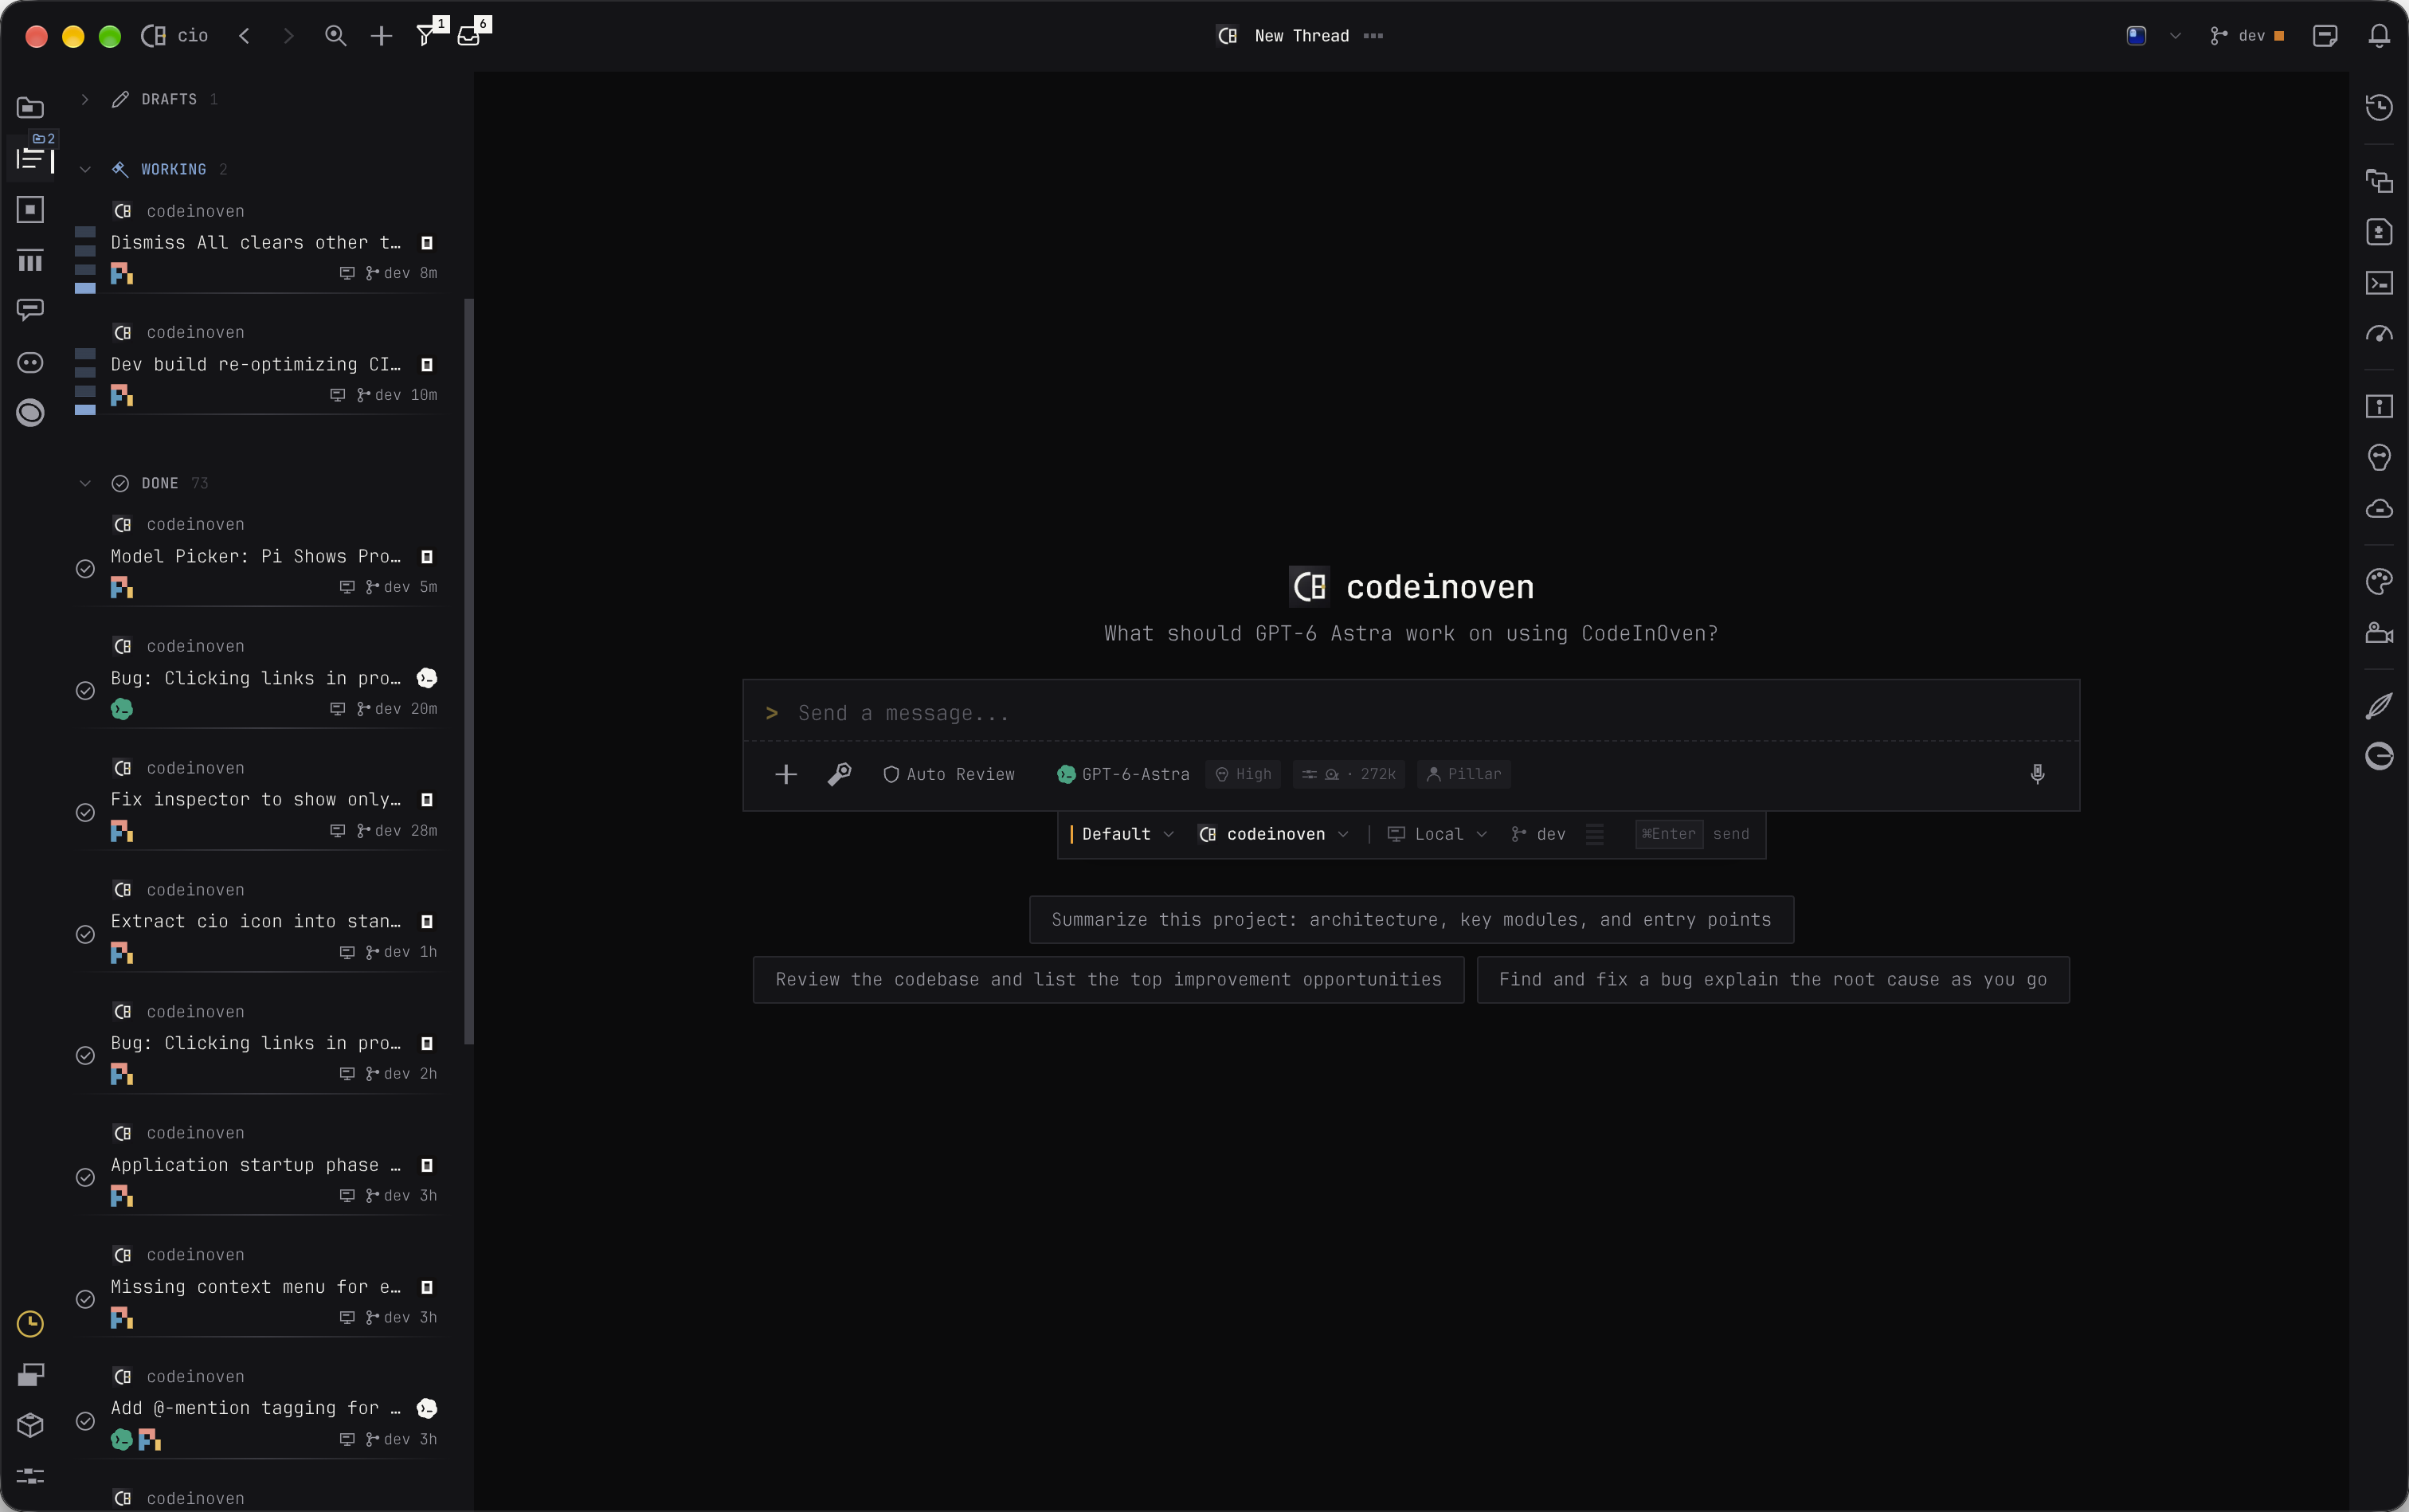Toggle the Pillar persona chip
Viewport: 2409px width, 1512px height.
(x=1463, y=774)
